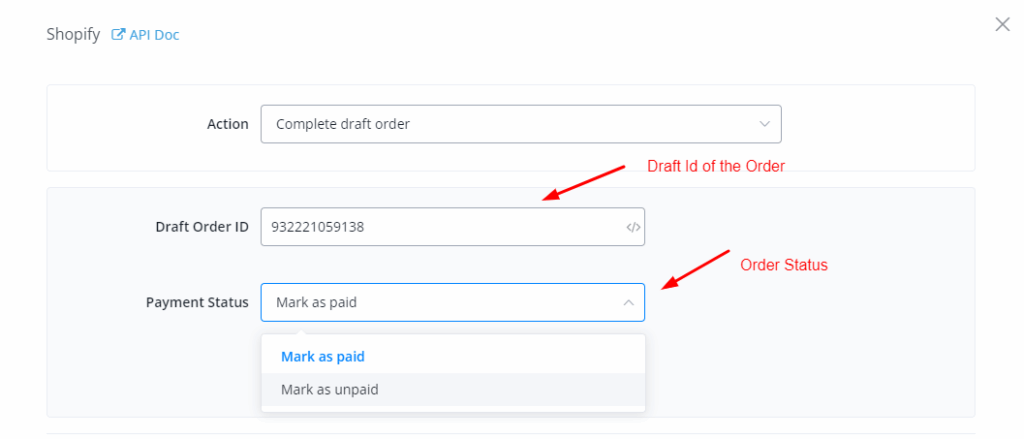Close the Shopify dialog with the X
Screen dimensions: 1024x439
point(1002,24)
